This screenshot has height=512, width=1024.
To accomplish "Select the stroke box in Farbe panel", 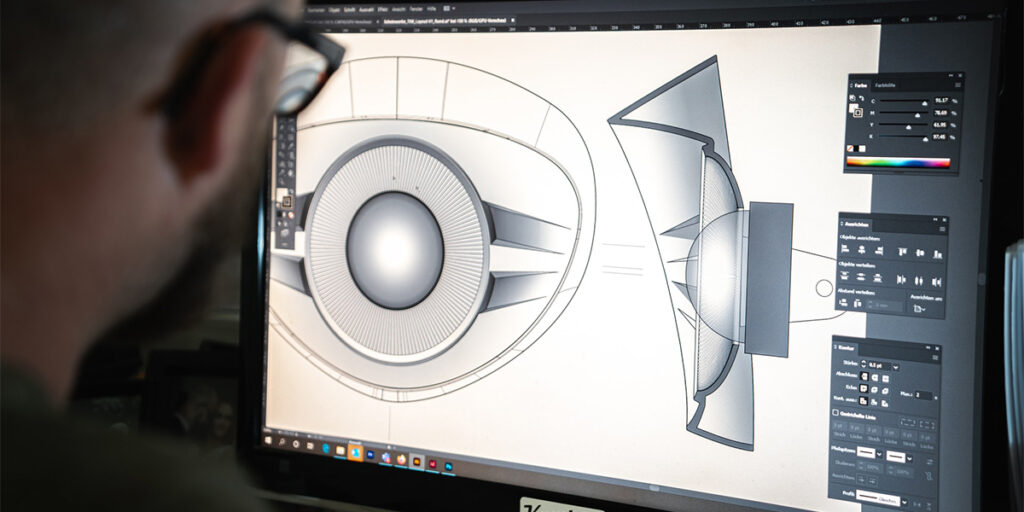I will 858,112.
